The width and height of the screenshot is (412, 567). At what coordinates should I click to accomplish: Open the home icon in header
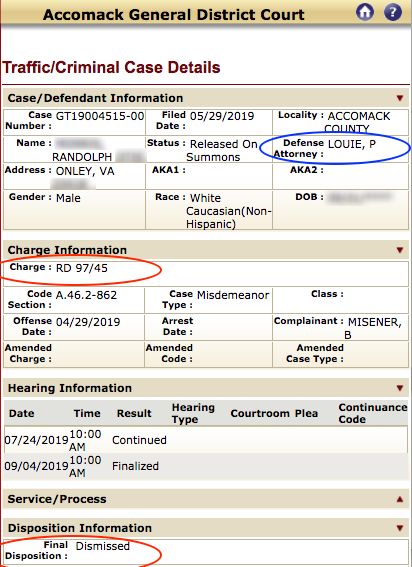365,12
